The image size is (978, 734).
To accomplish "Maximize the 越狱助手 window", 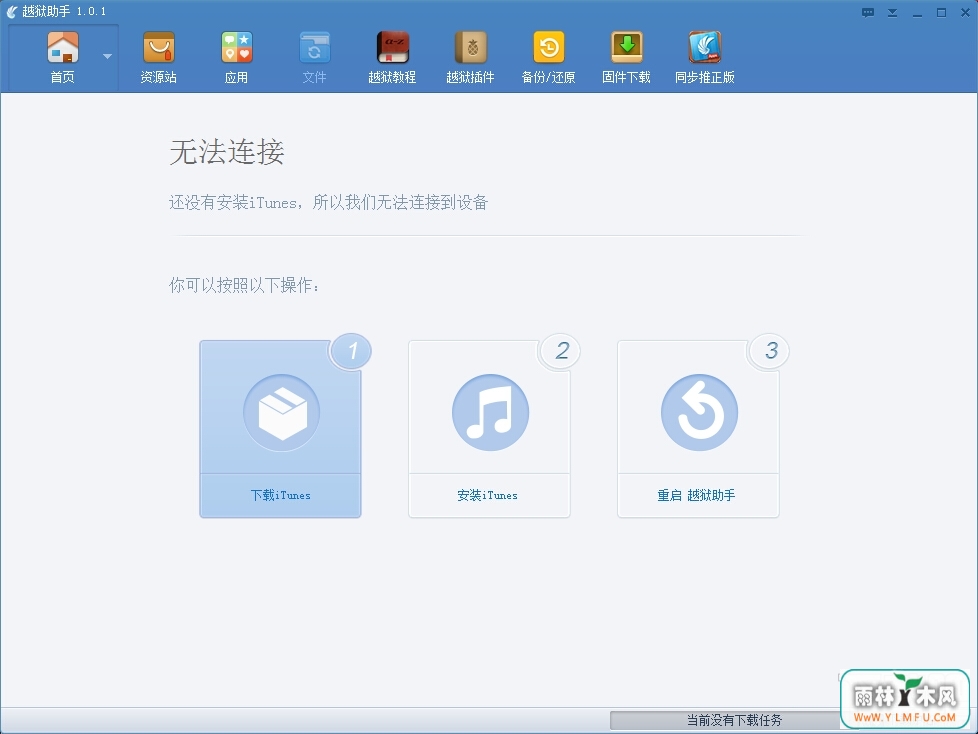I will click(941, 12).
